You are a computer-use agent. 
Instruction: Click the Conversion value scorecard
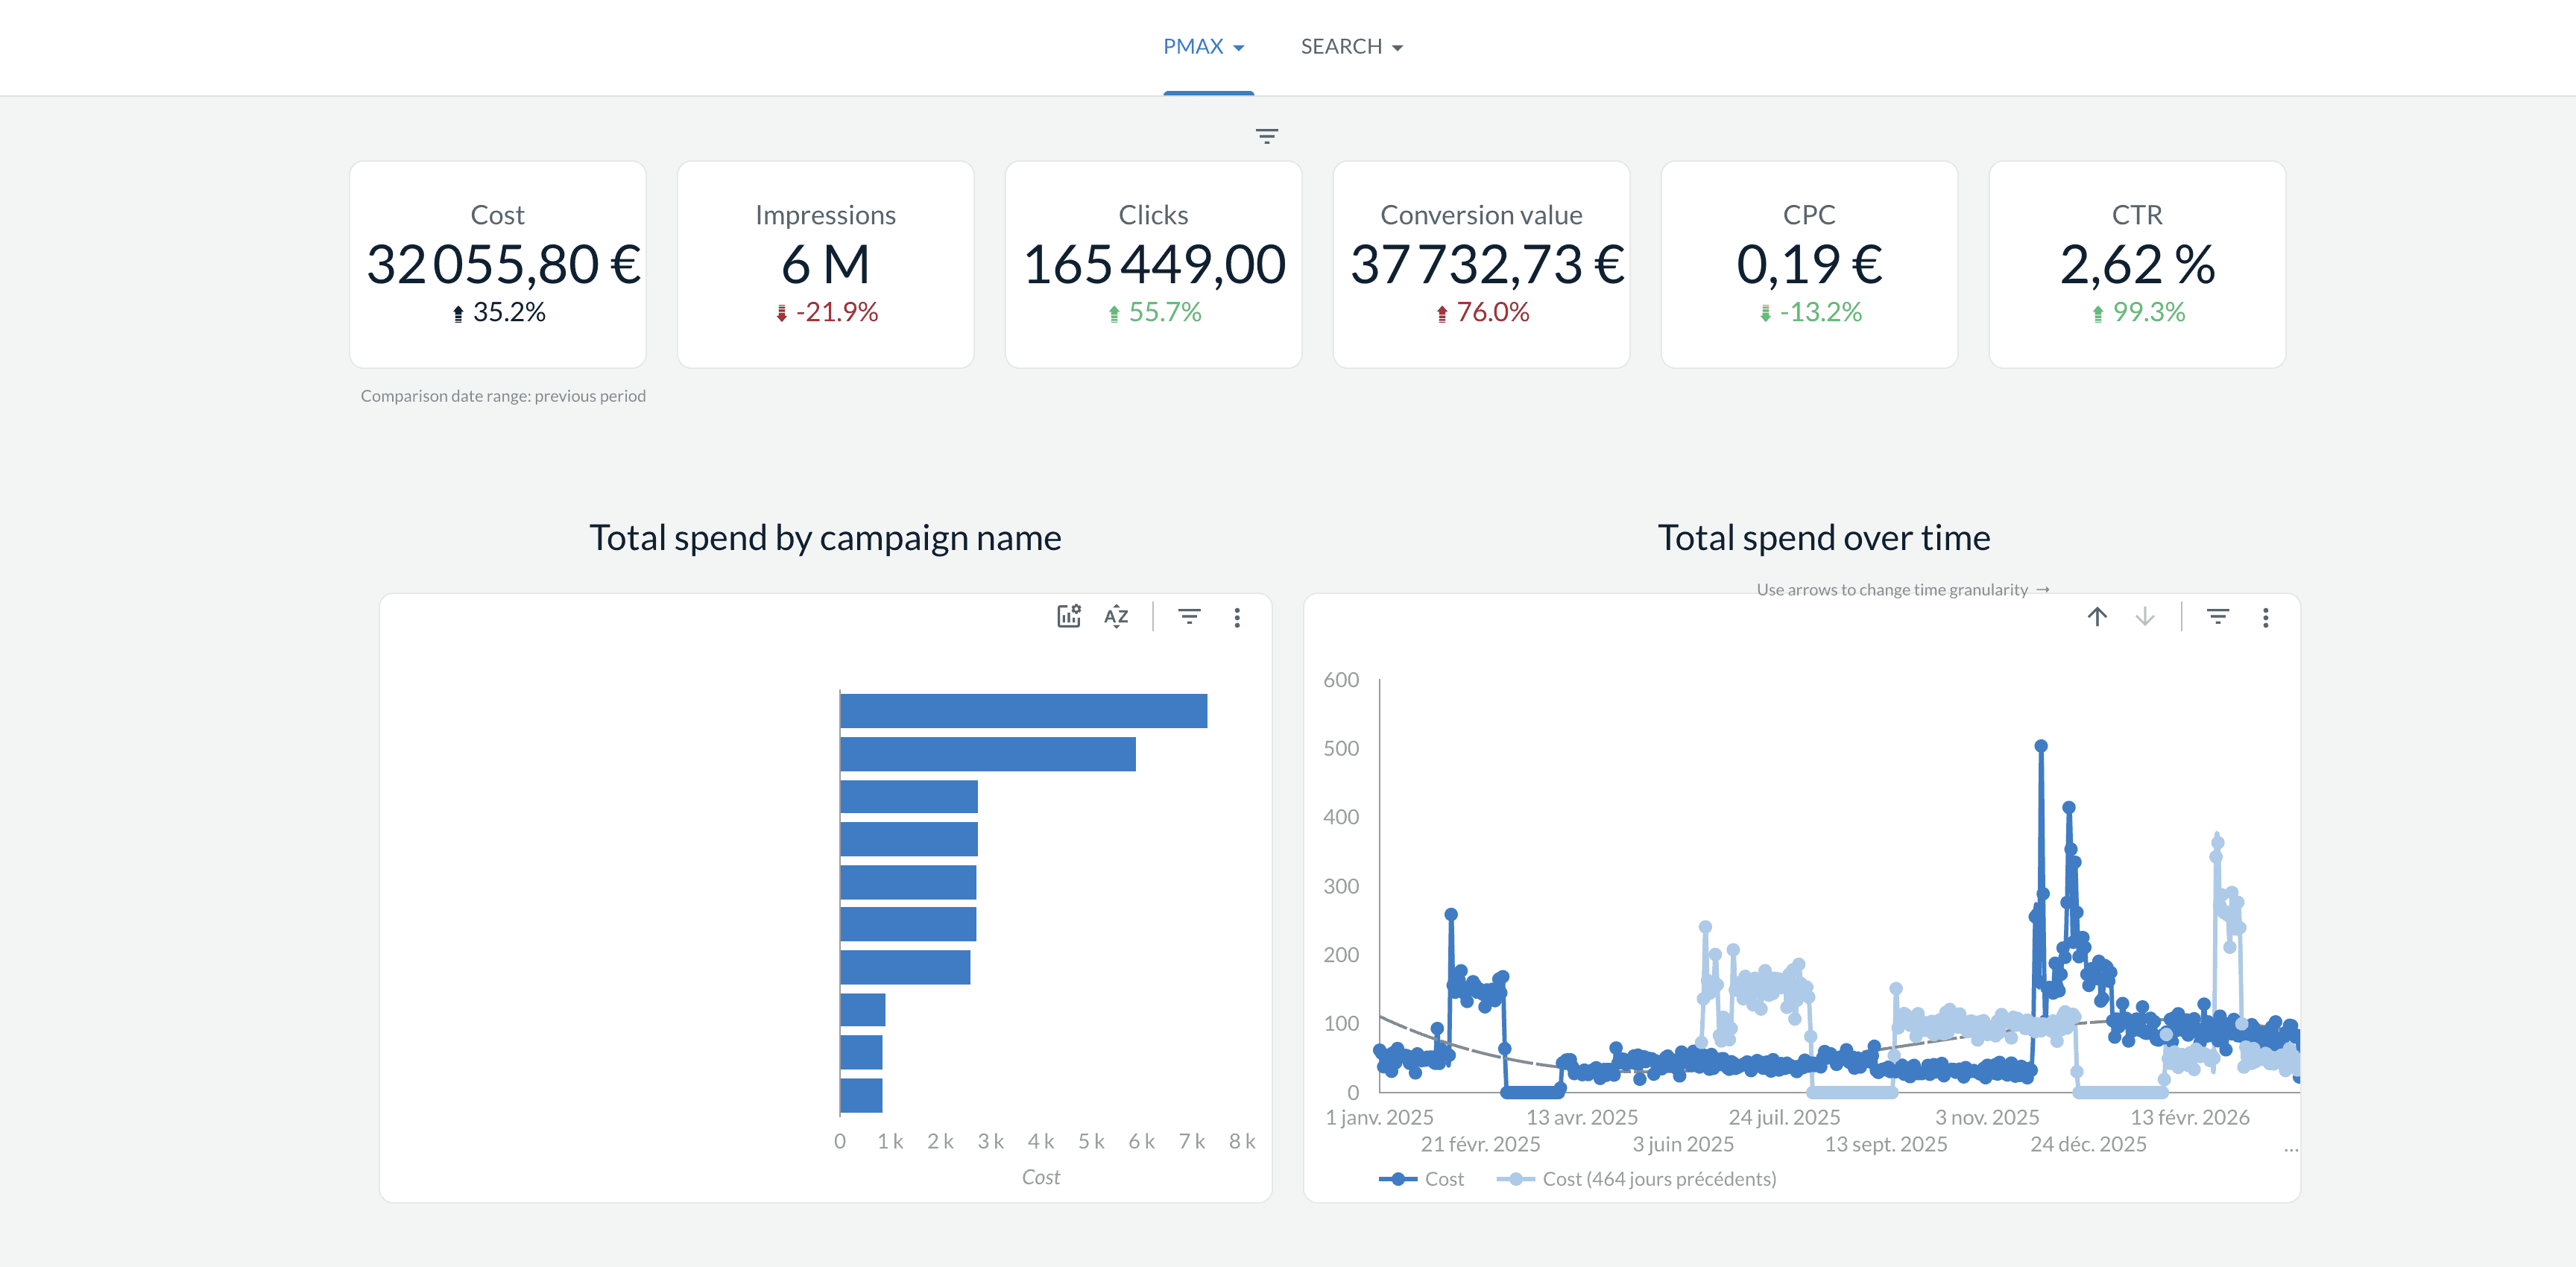point(1481,264)
